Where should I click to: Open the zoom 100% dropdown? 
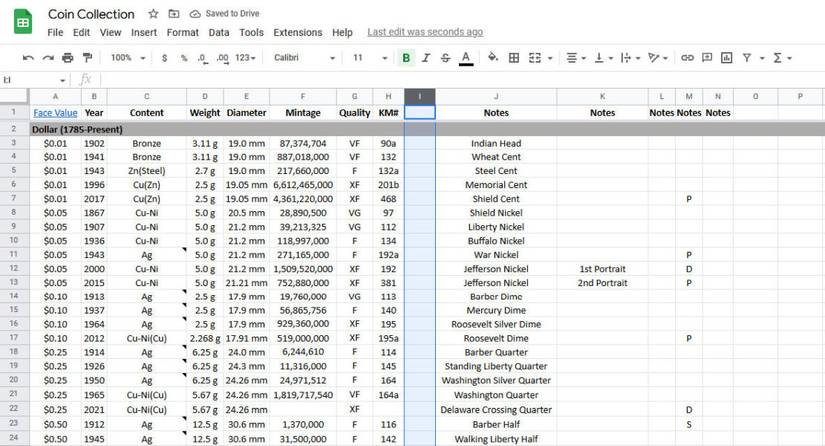click(126, 58)
